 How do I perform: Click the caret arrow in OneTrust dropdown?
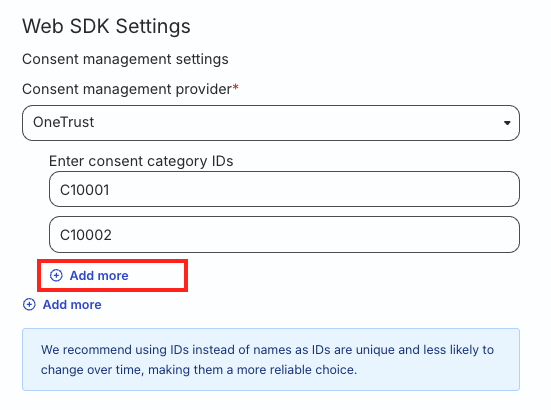click(507, 123)
